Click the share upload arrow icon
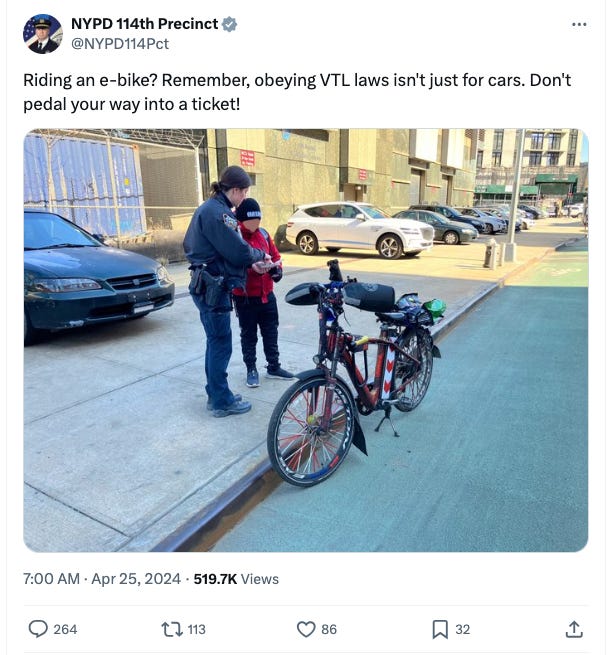The image size is (611, 655). click(574, 629)
